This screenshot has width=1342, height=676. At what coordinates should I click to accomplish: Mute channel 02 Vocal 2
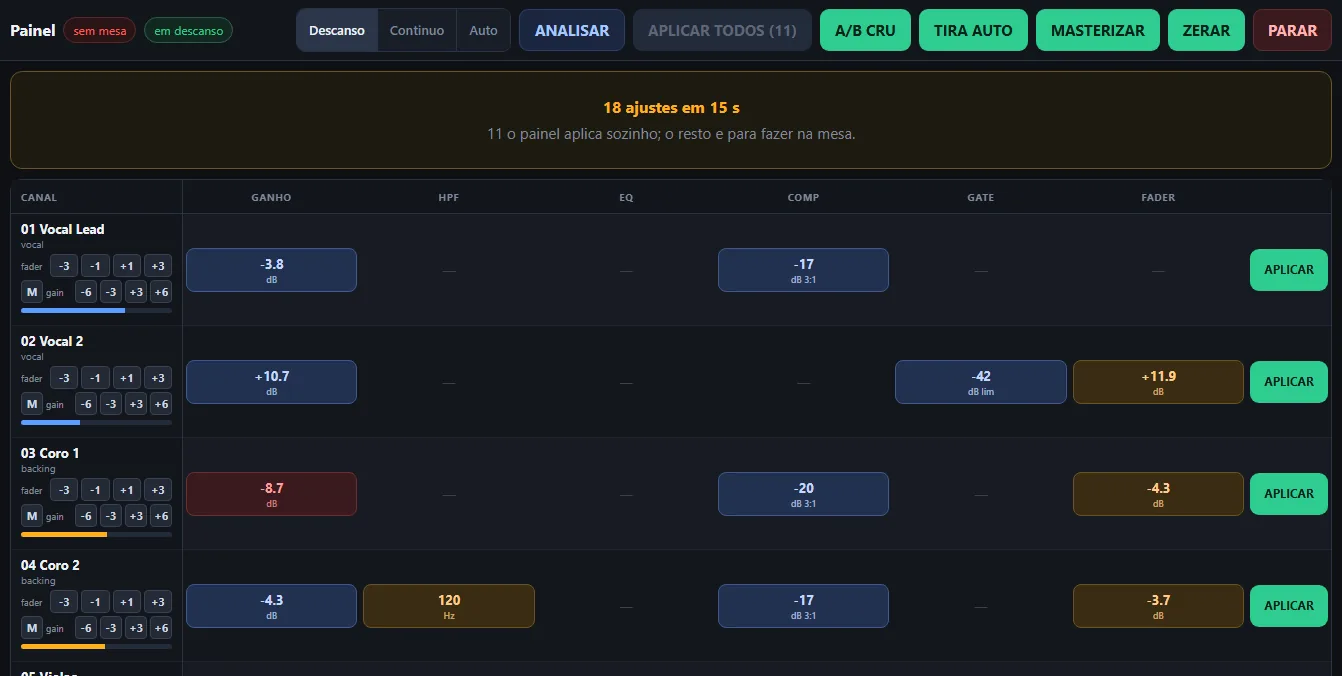tap(32, 404)
